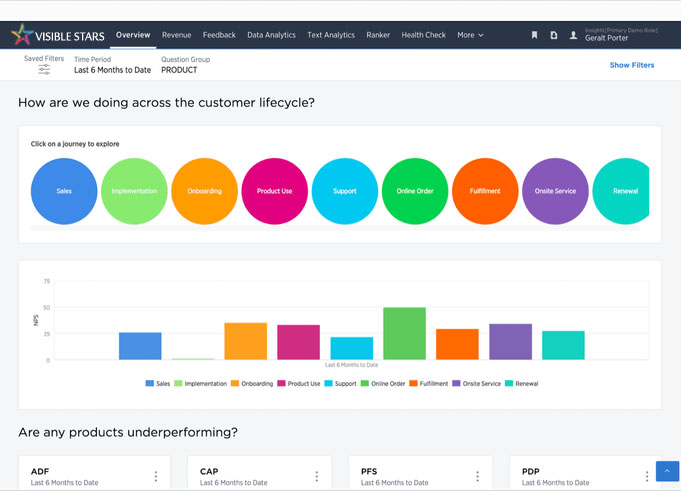Click the Online Order bar in chart
This screenshot has width=681, height=491.
[404, 334]
